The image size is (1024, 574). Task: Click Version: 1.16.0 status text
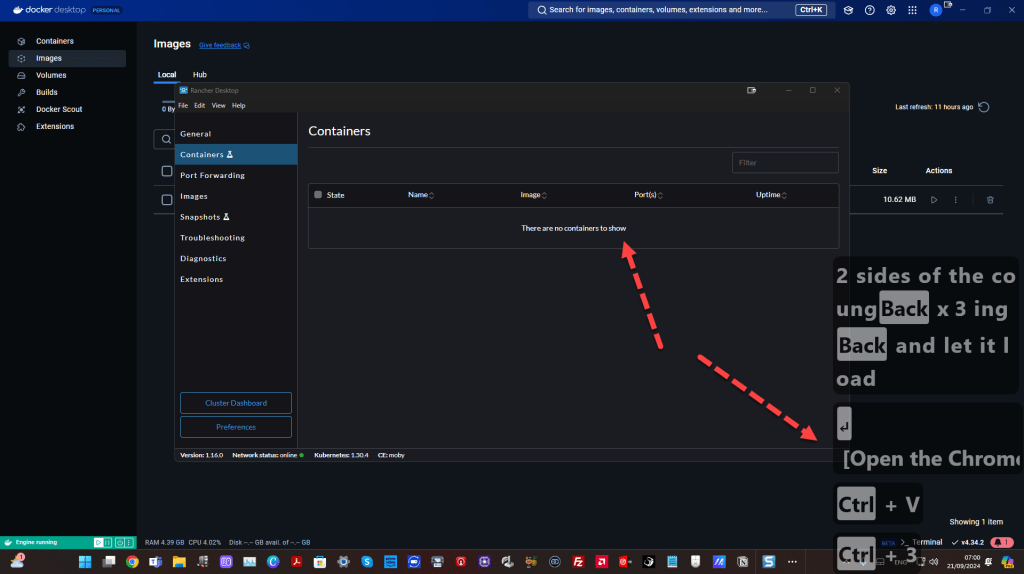click(x=201, y=455)
